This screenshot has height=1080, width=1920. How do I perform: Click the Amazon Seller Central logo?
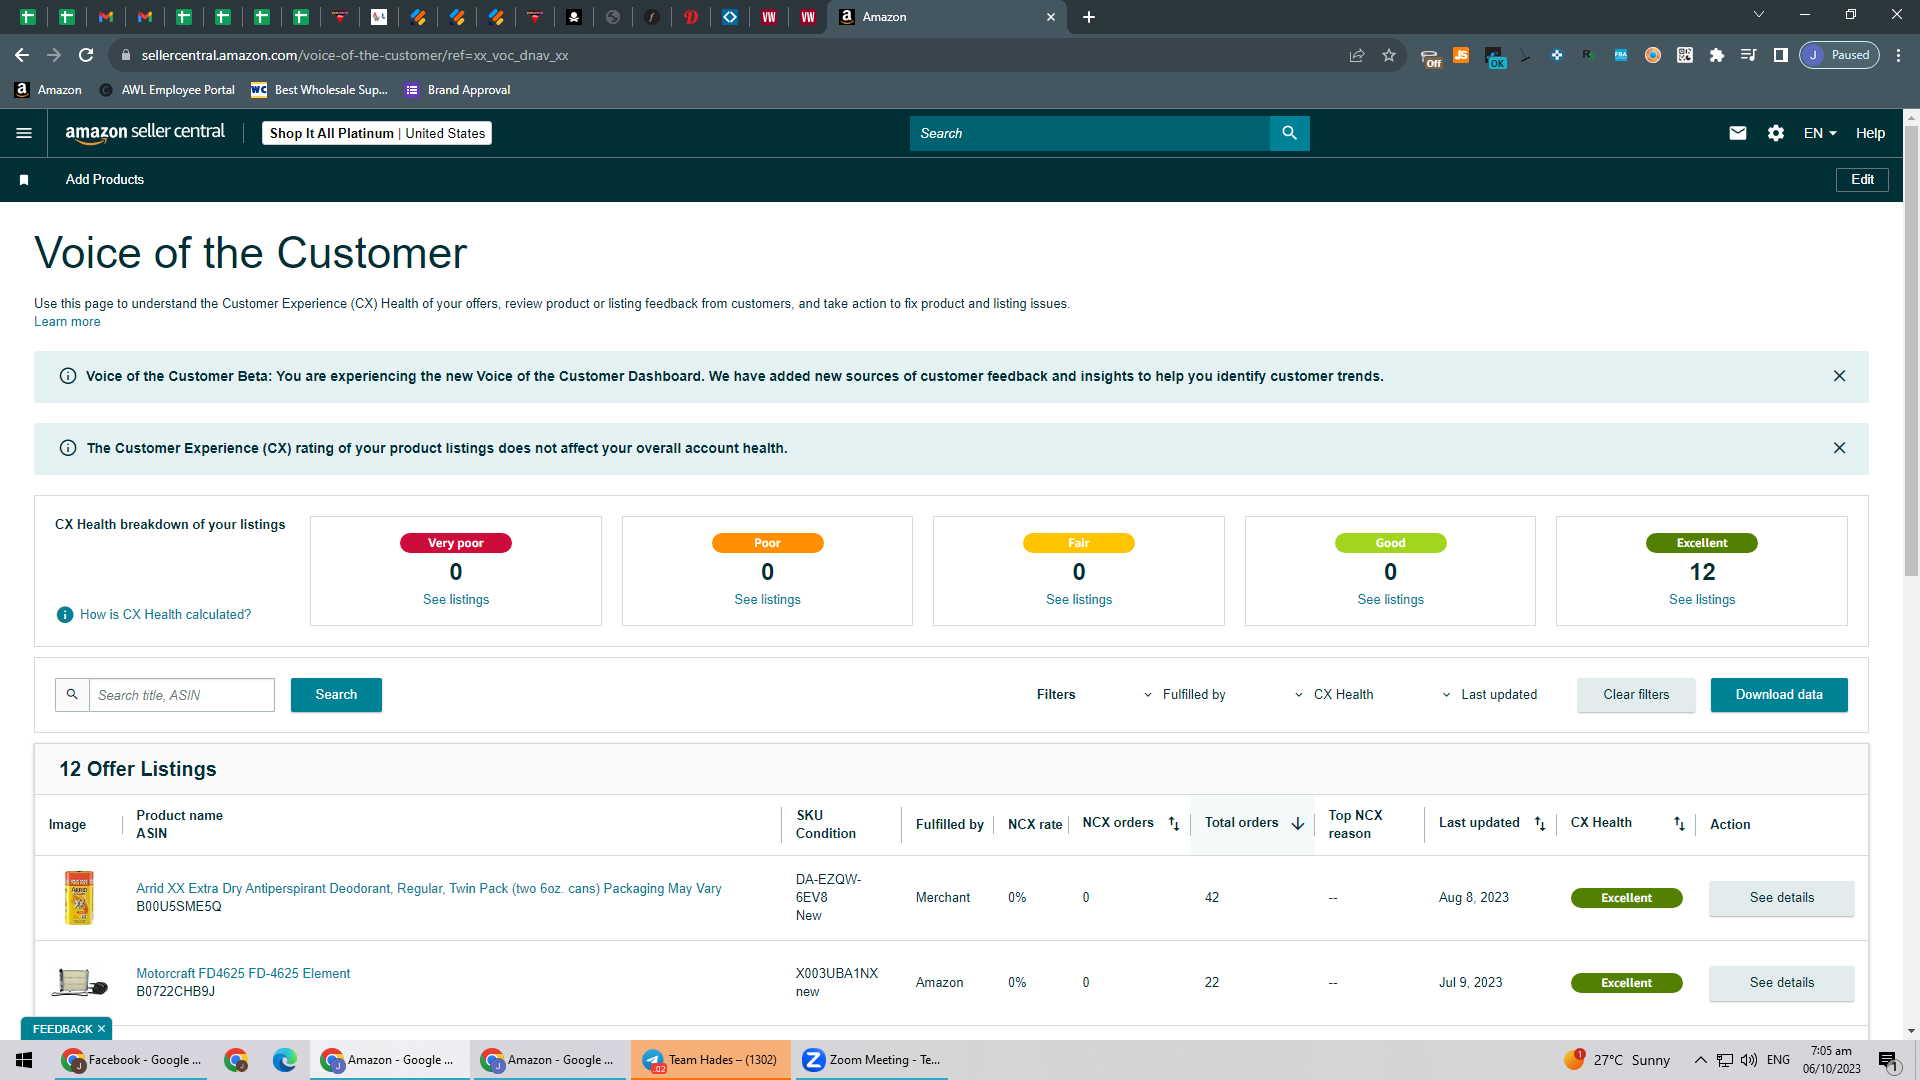[145, 133]
